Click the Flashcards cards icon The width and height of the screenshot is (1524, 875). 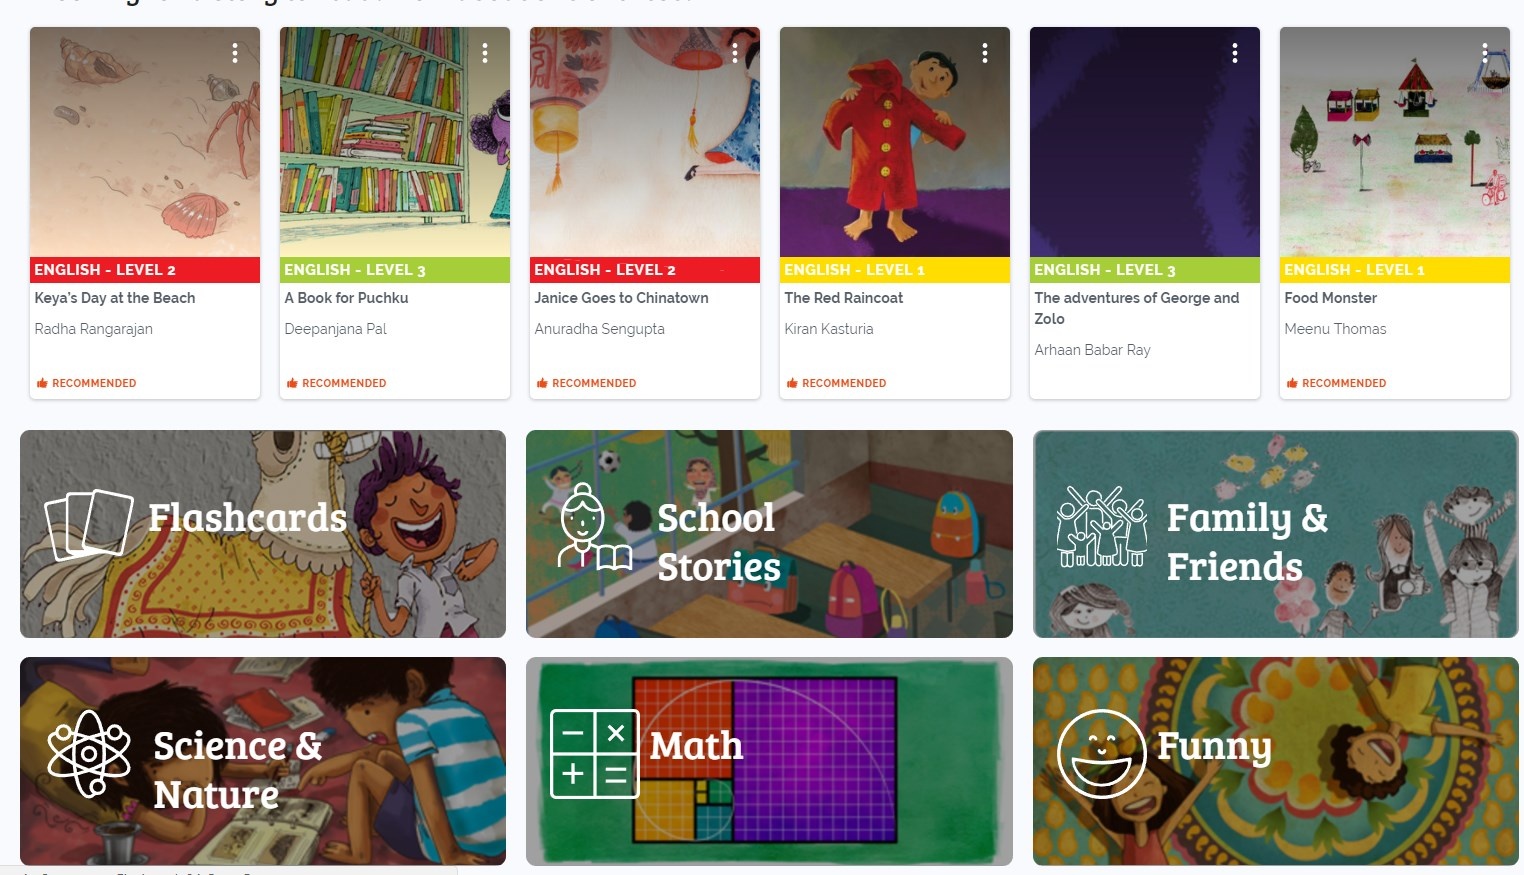(x=89, y=524)
